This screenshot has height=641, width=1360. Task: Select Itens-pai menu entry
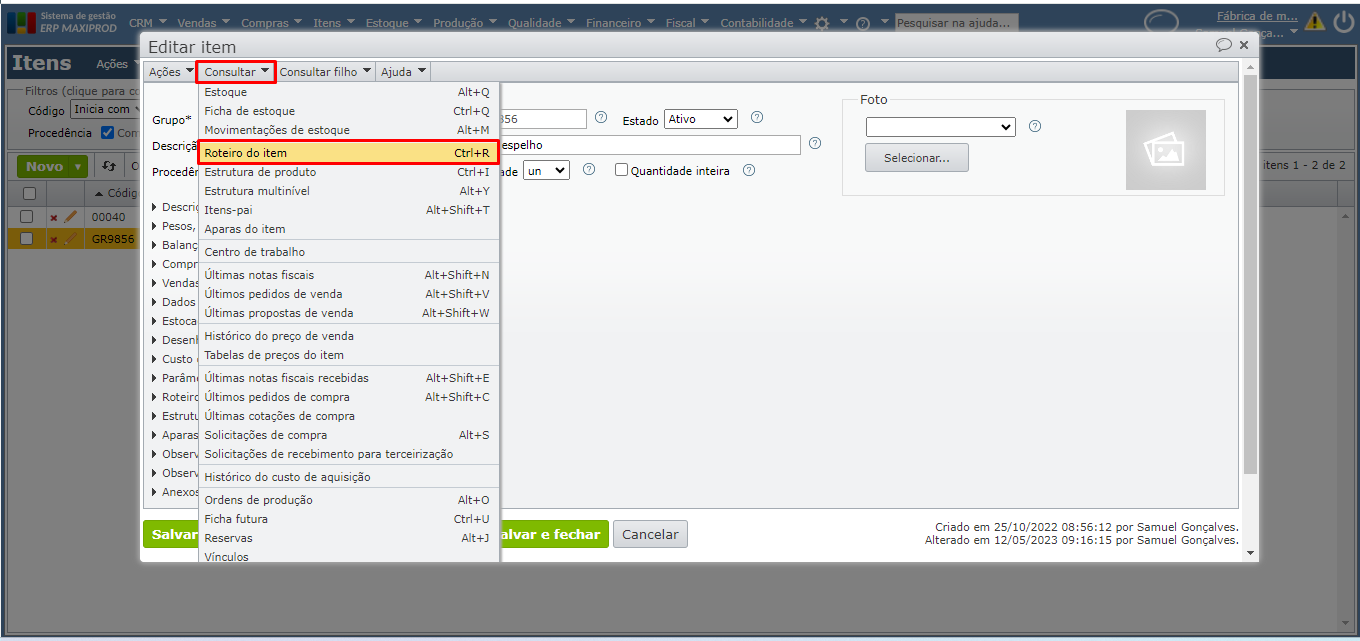[348, 210]
